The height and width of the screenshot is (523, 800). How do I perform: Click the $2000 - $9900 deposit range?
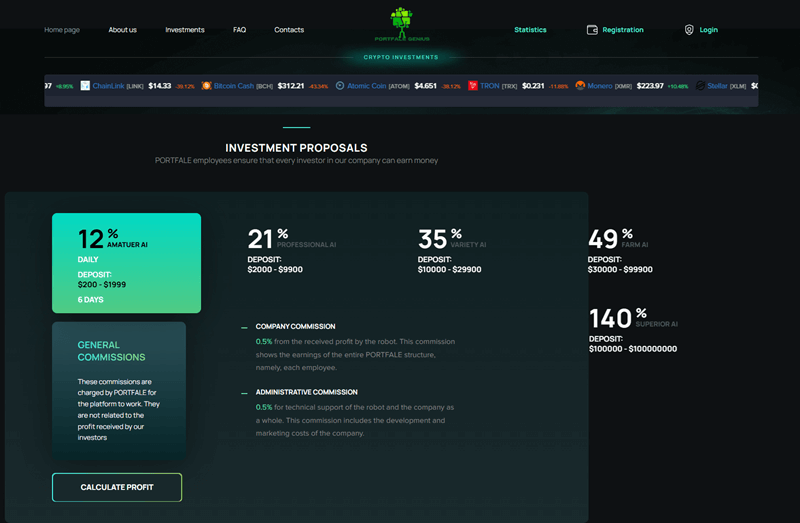pyautogui.click(x=275, y=269)
